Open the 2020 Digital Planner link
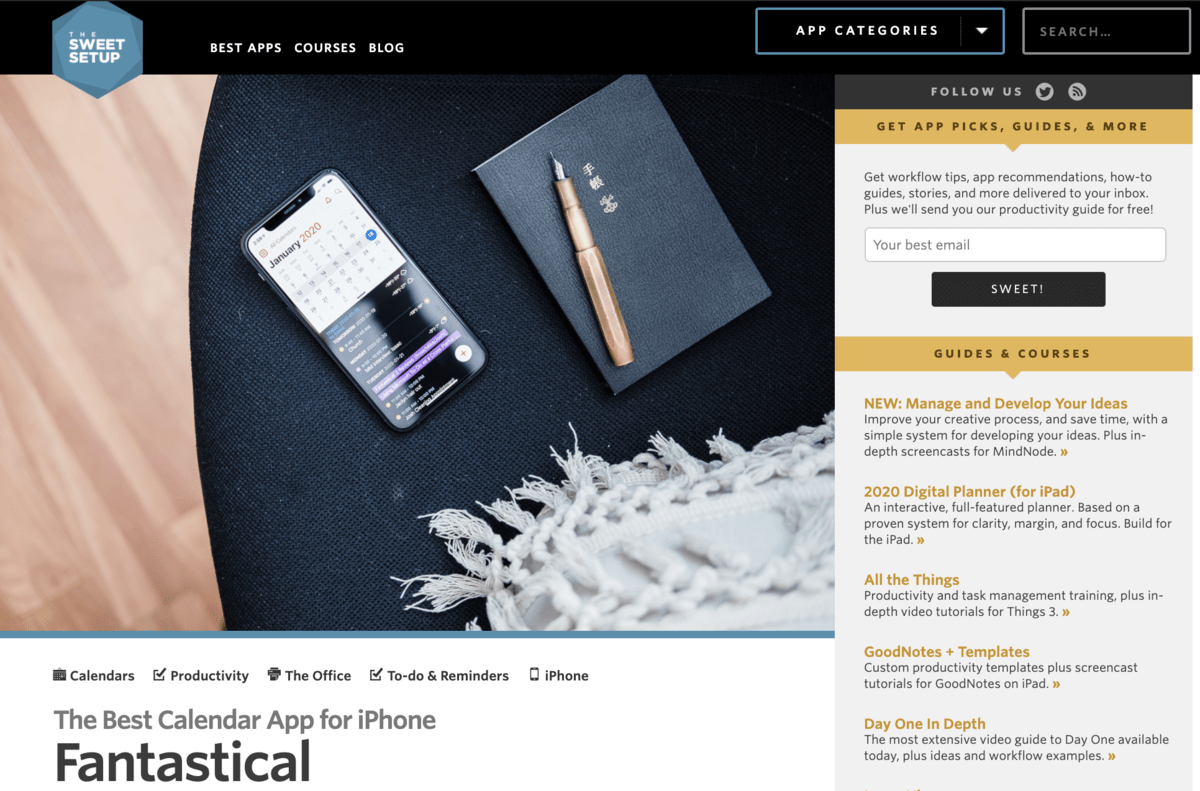The image size is (1200, 791). [x=969, y=492]
